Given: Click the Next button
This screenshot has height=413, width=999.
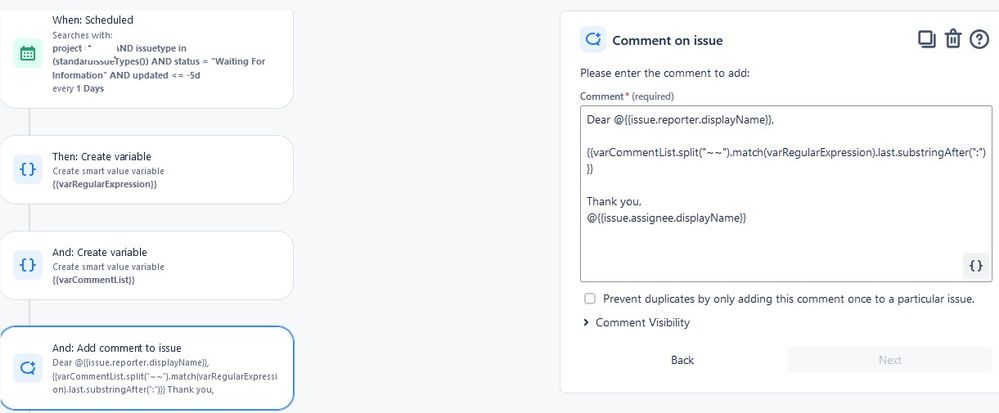Looking at the screenshot, I should pyautogui.click(x=890, y=360).
